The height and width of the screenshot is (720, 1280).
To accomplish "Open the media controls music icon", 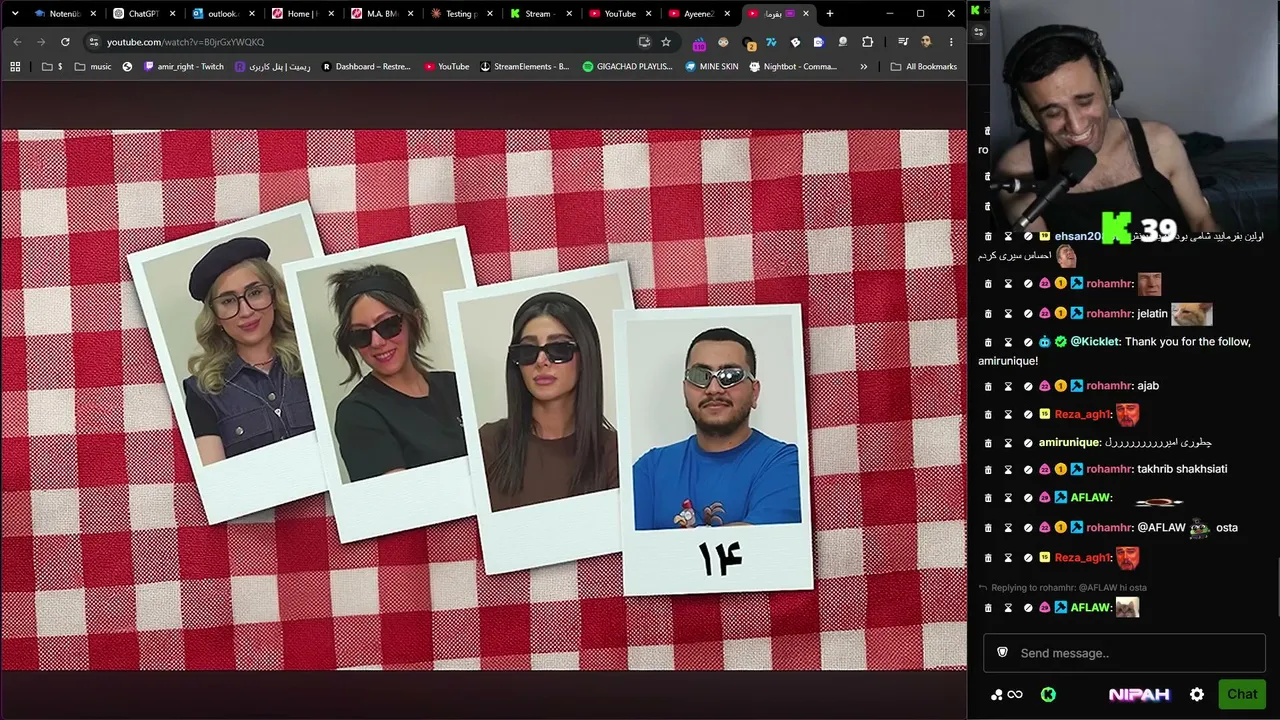I will click(903, 42).
